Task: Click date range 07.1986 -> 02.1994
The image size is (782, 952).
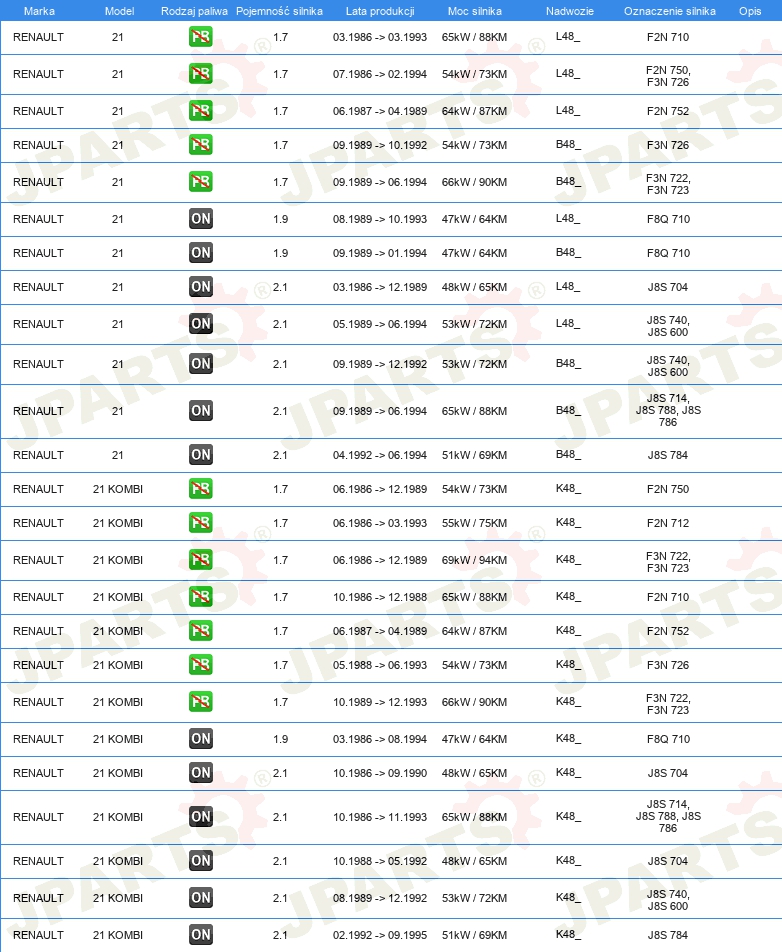Action: tap(379, 74)
